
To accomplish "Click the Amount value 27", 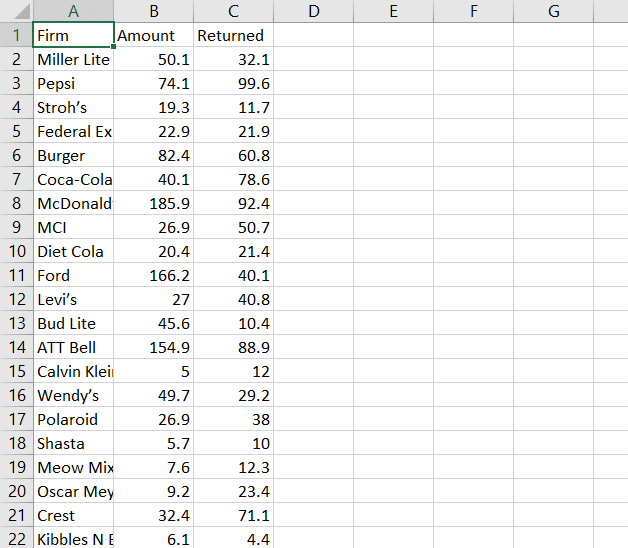I will (154, 299).
